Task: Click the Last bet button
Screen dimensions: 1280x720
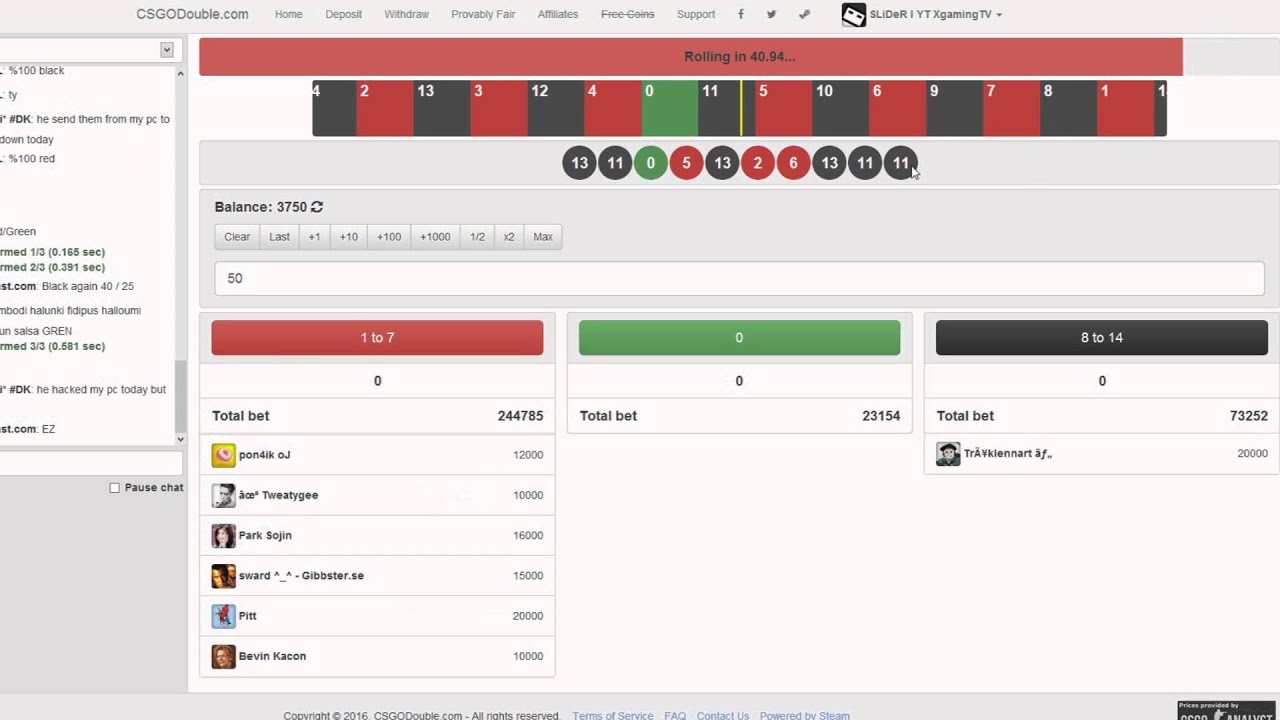Action: [x=280, y=237]
